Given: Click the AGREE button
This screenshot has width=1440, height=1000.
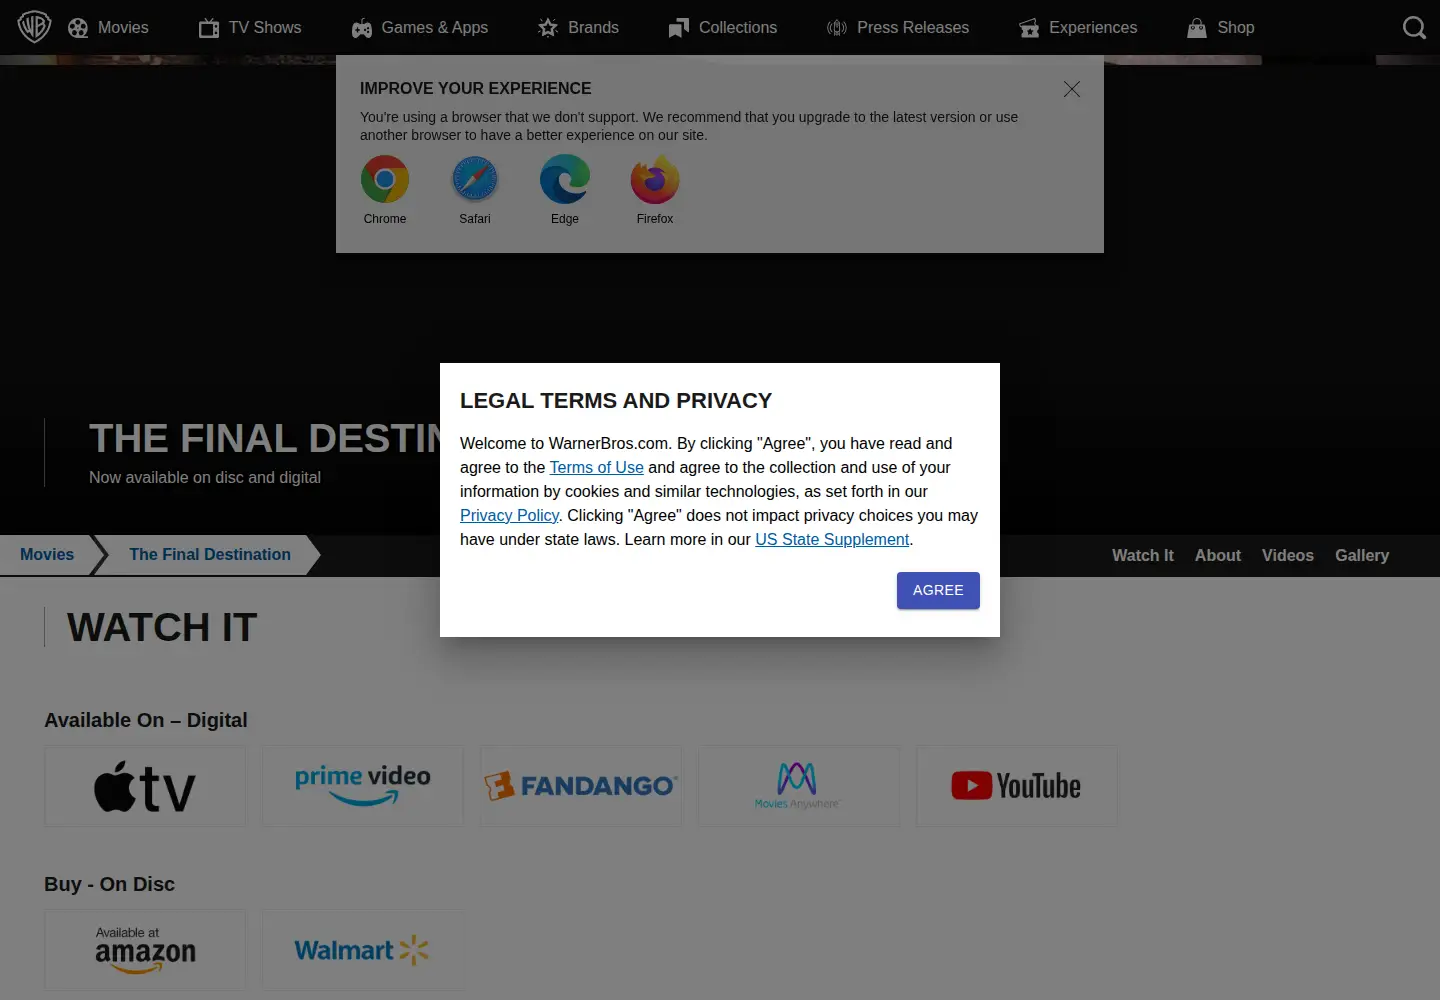Looking at the screenshot, I should [938, 590].
